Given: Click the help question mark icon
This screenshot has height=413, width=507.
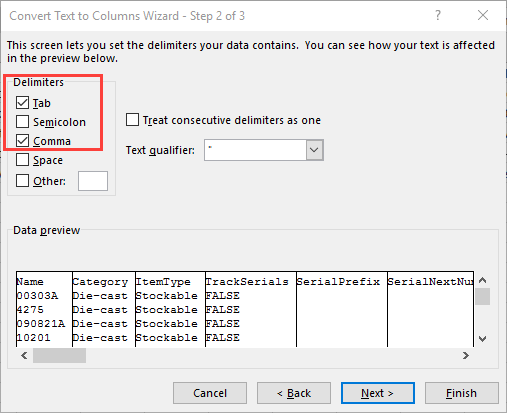Looking at the screenshot, I should tap(438, 15).
